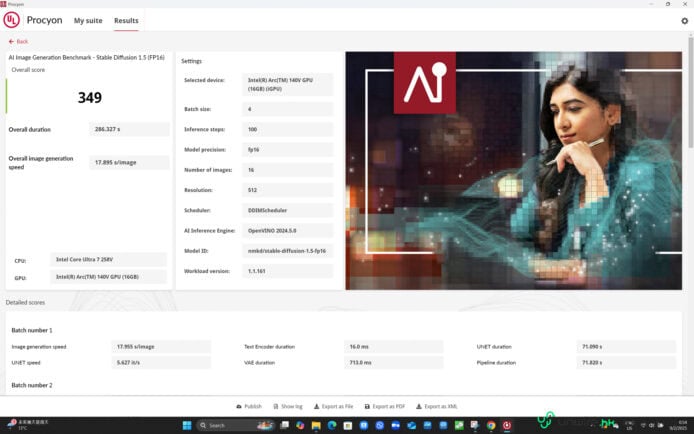This screenshot has height=434, width=694.
Task: Click the Publish icon in bottom bar
Action: (239, 406)
